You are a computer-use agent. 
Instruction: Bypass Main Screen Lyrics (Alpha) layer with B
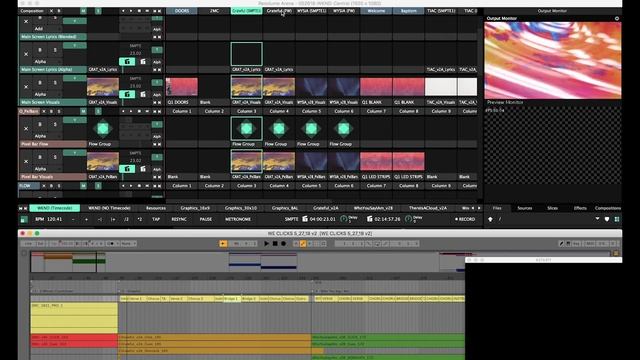(x=40, y=50)
